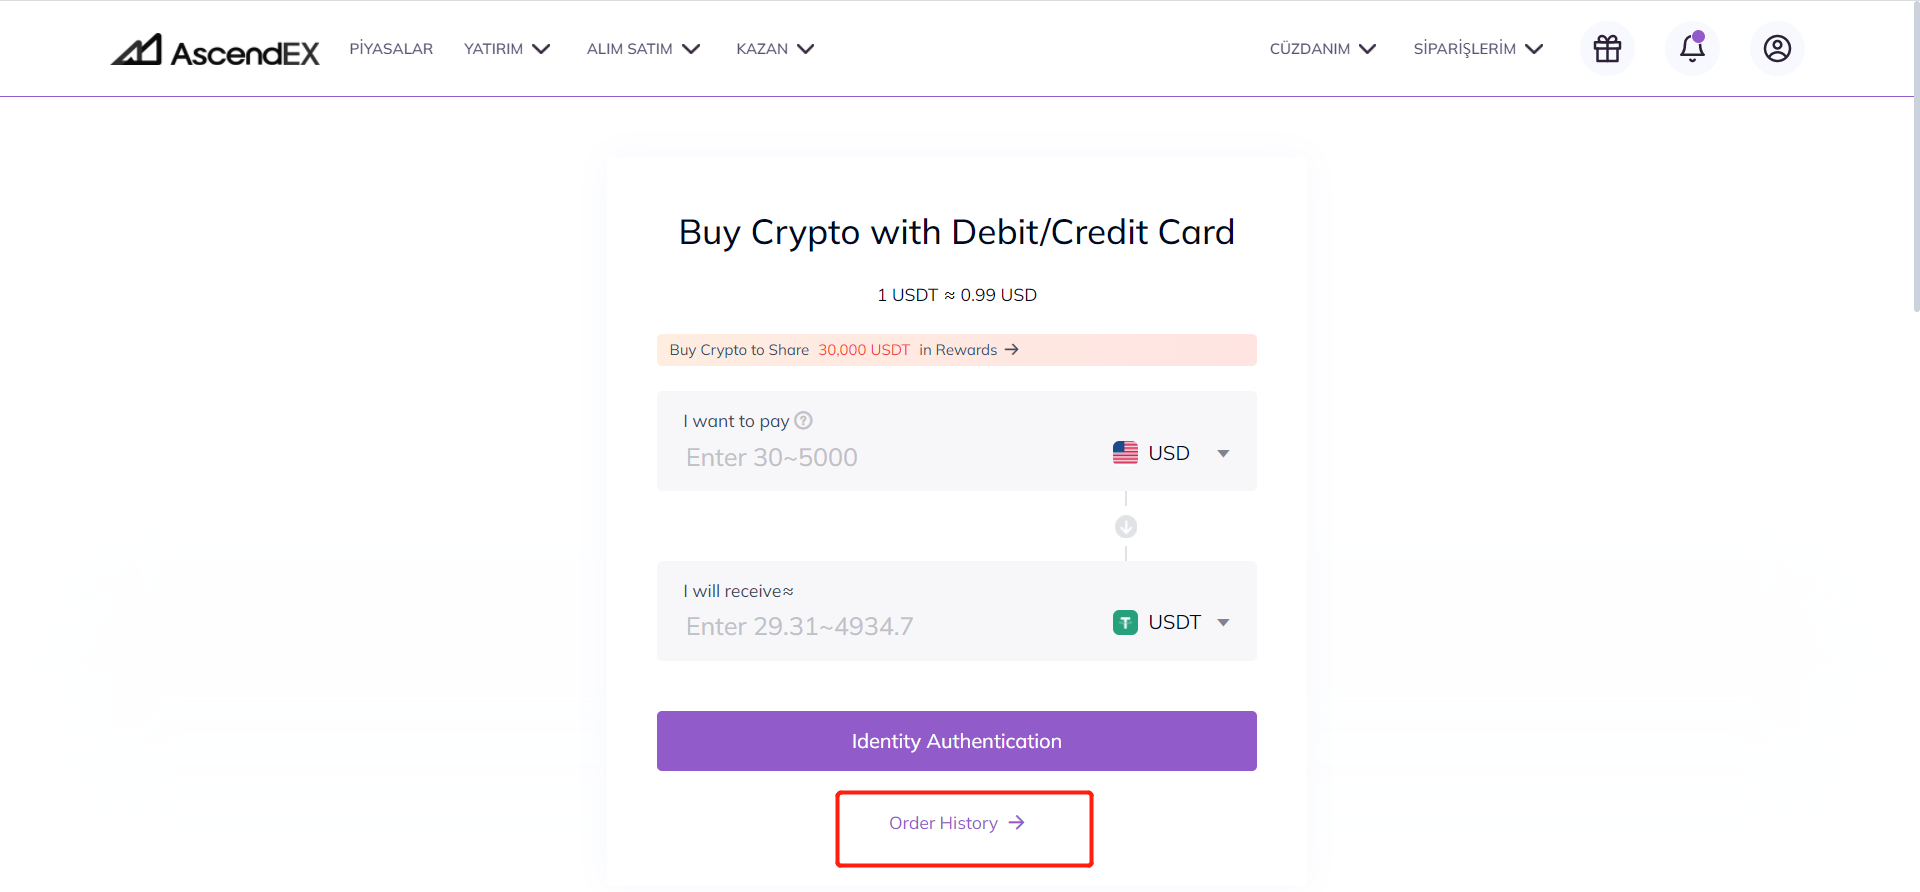Image resolution: width=1920 pixels, height=892 pixels.
Task: Expand the YATIRIM menu
Action: tap(507, 48)
